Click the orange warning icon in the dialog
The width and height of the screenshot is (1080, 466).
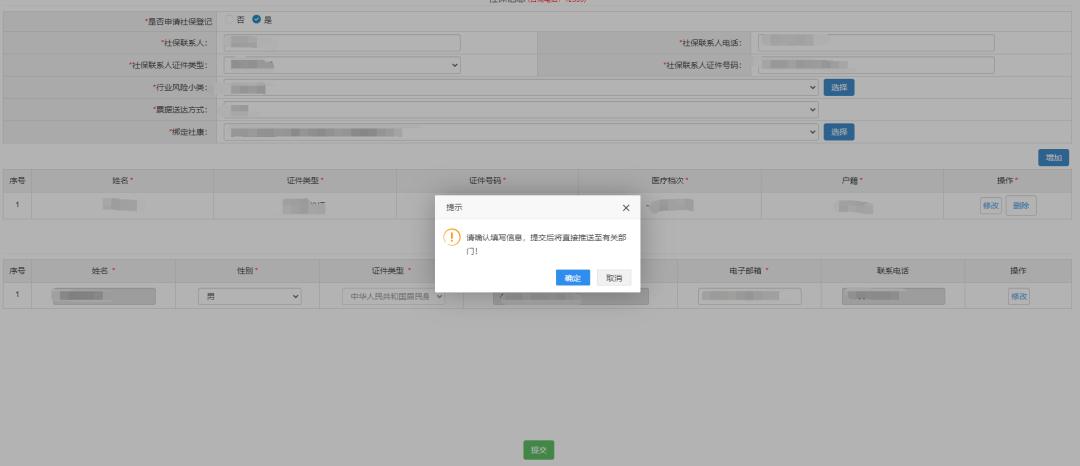coord(452,237)
